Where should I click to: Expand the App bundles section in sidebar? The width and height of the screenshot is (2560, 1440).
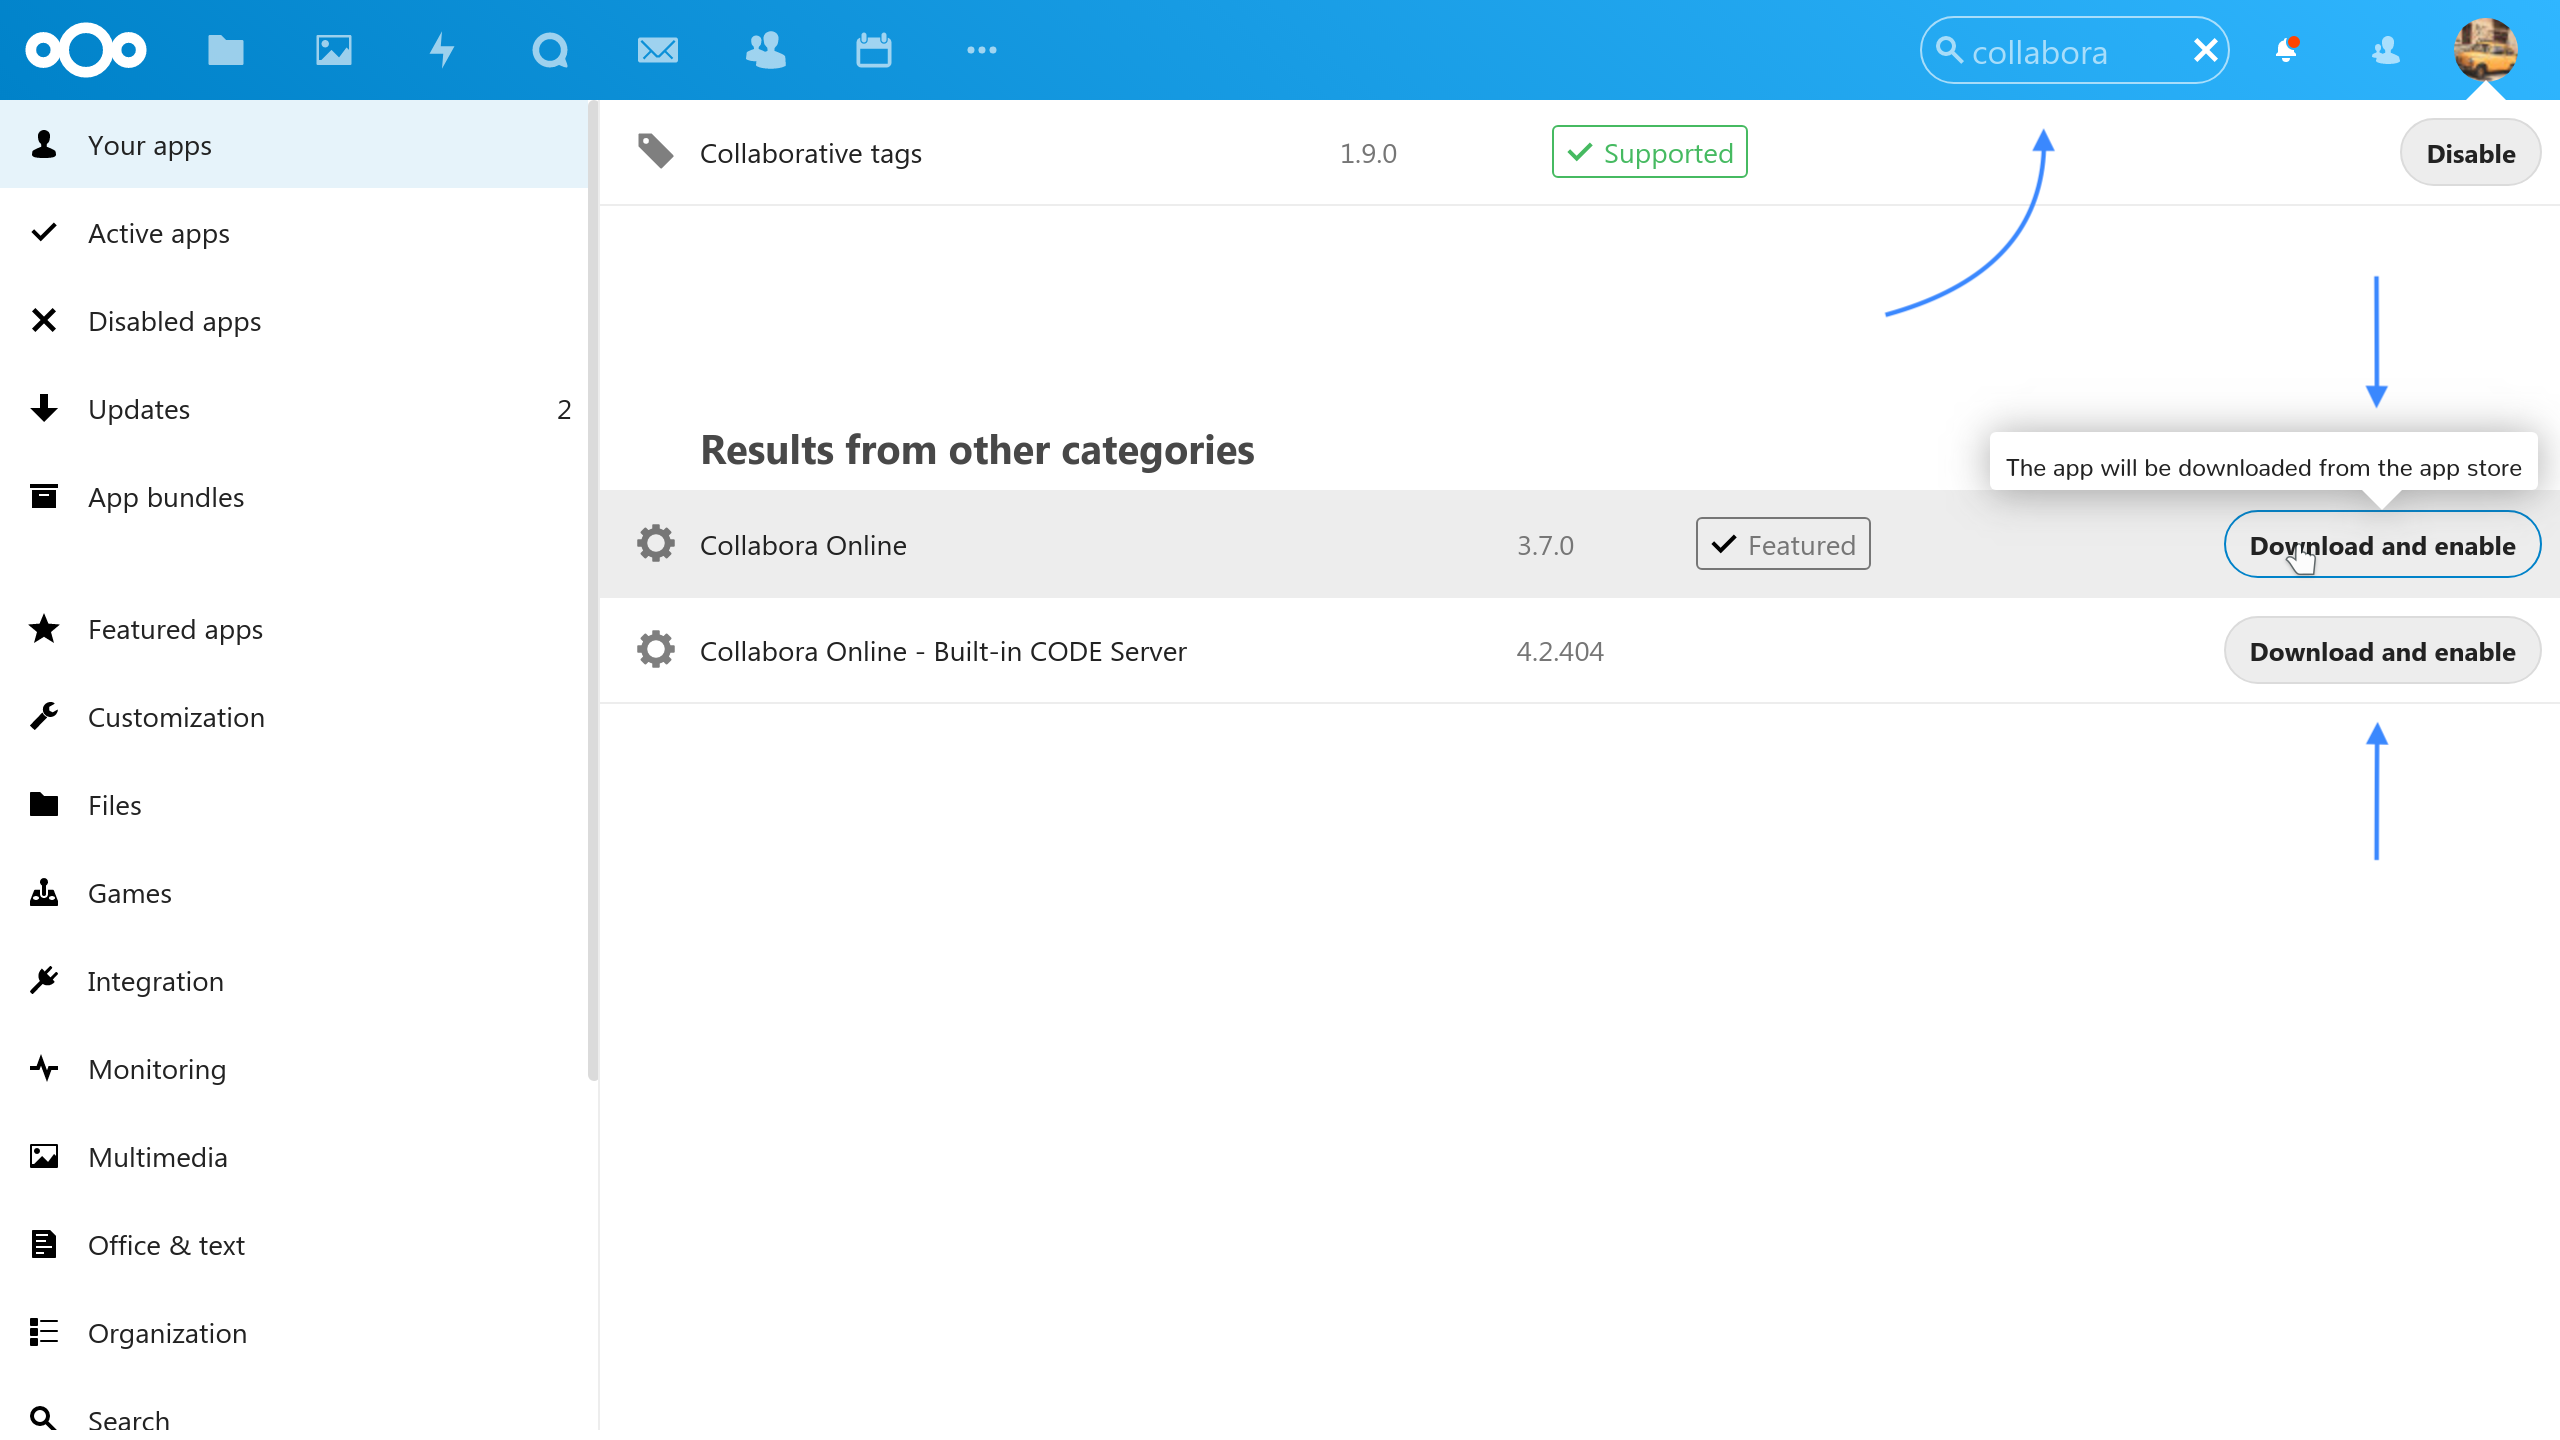165,498
